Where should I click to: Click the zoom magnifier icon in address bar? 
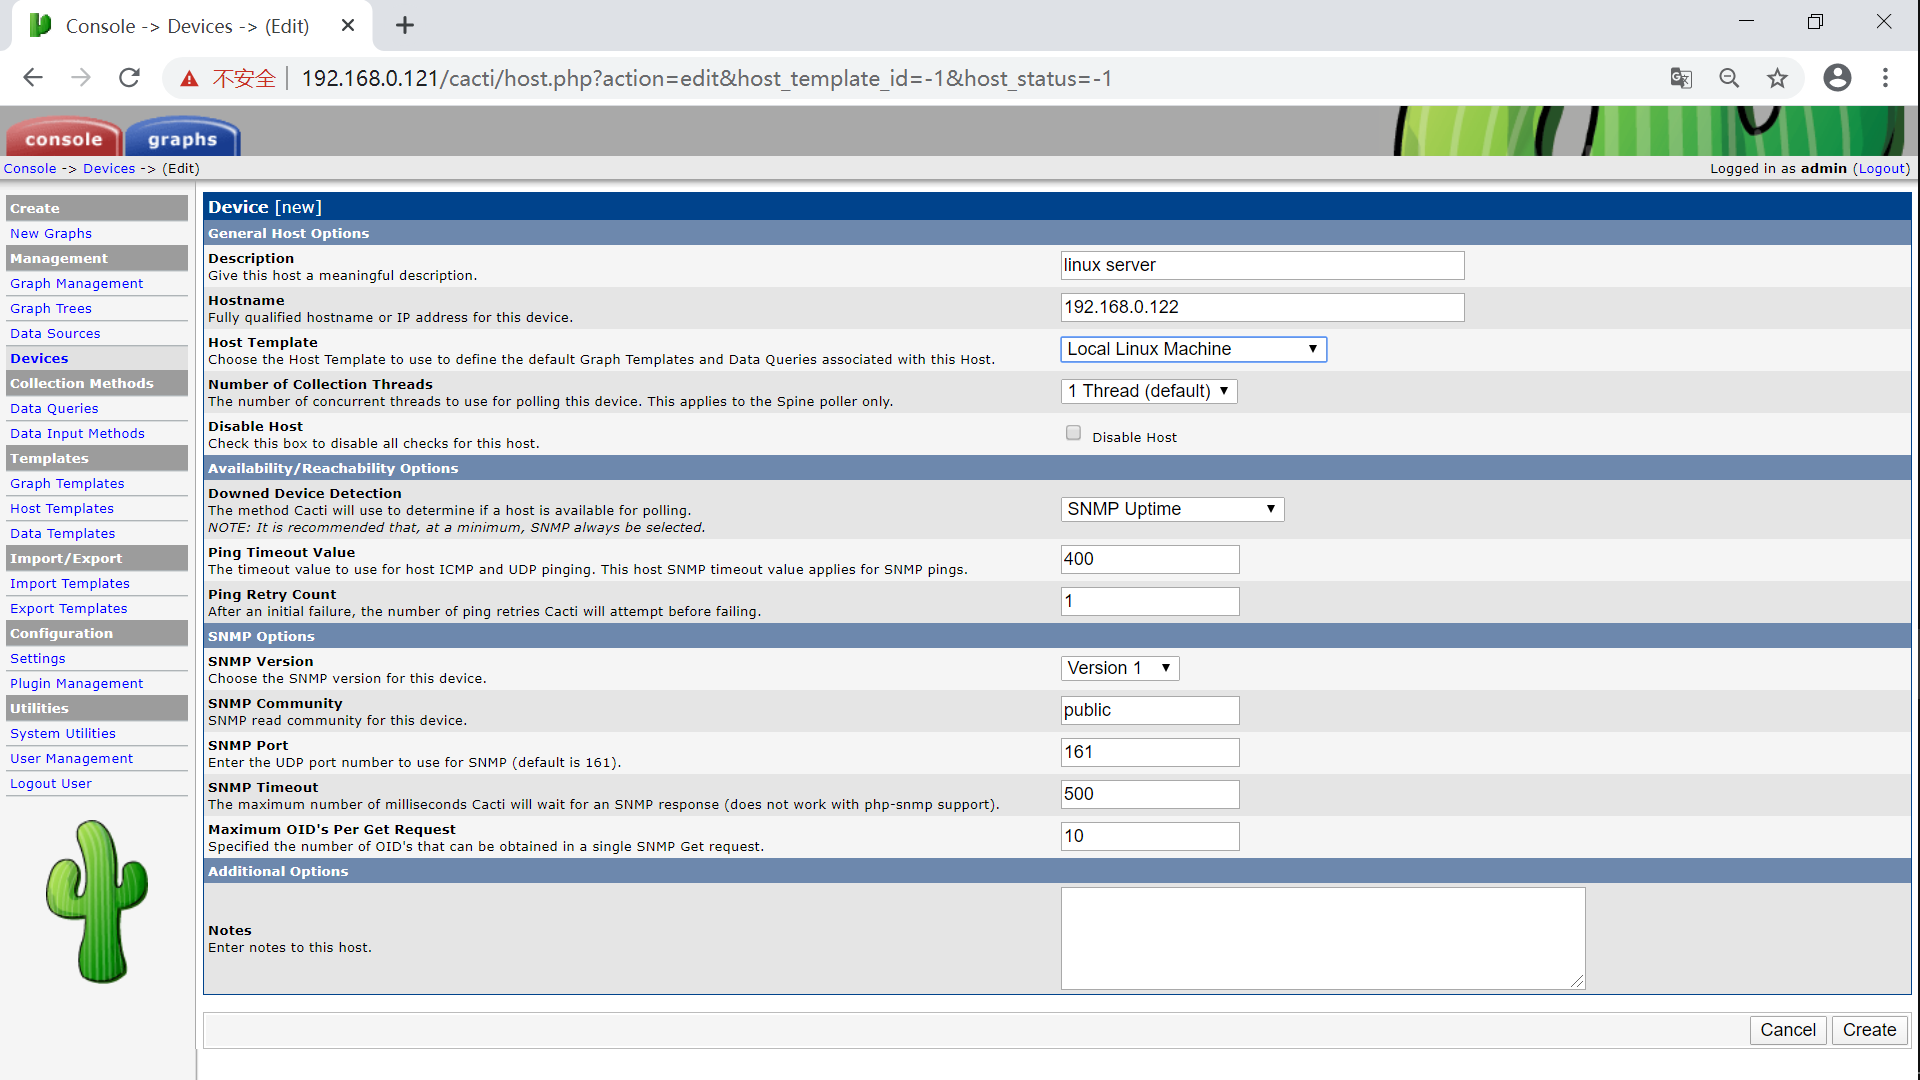click(1729, 78)
